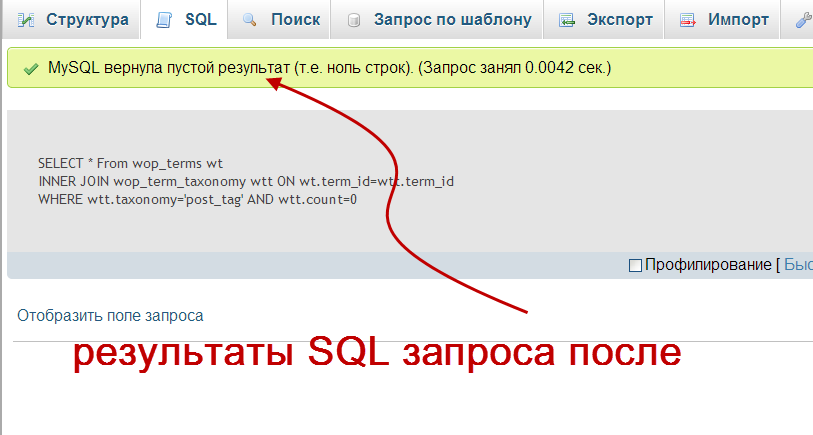Click the MySQL вернула пустой результат message
The height and width of the screenshot is (435, 813).
[x=329, y=67]
